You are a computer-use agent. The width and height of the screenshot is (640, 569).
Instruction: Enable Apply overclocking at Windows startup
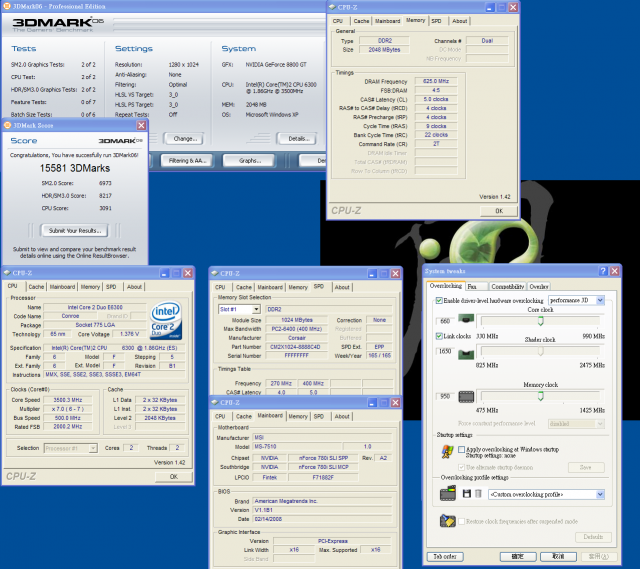point(462,449)
